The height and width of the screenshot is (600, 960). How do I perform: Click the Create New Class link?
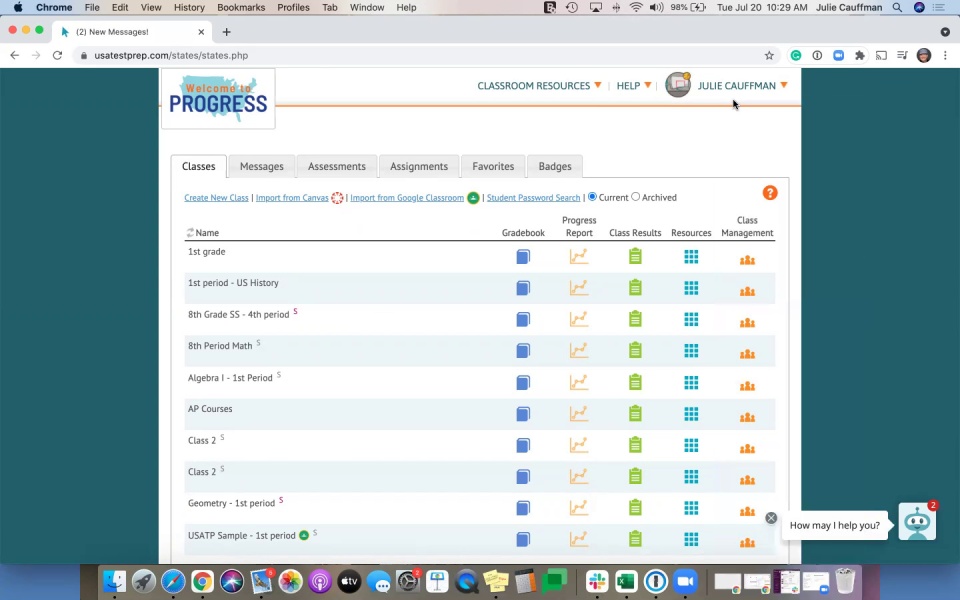[216, 198]
